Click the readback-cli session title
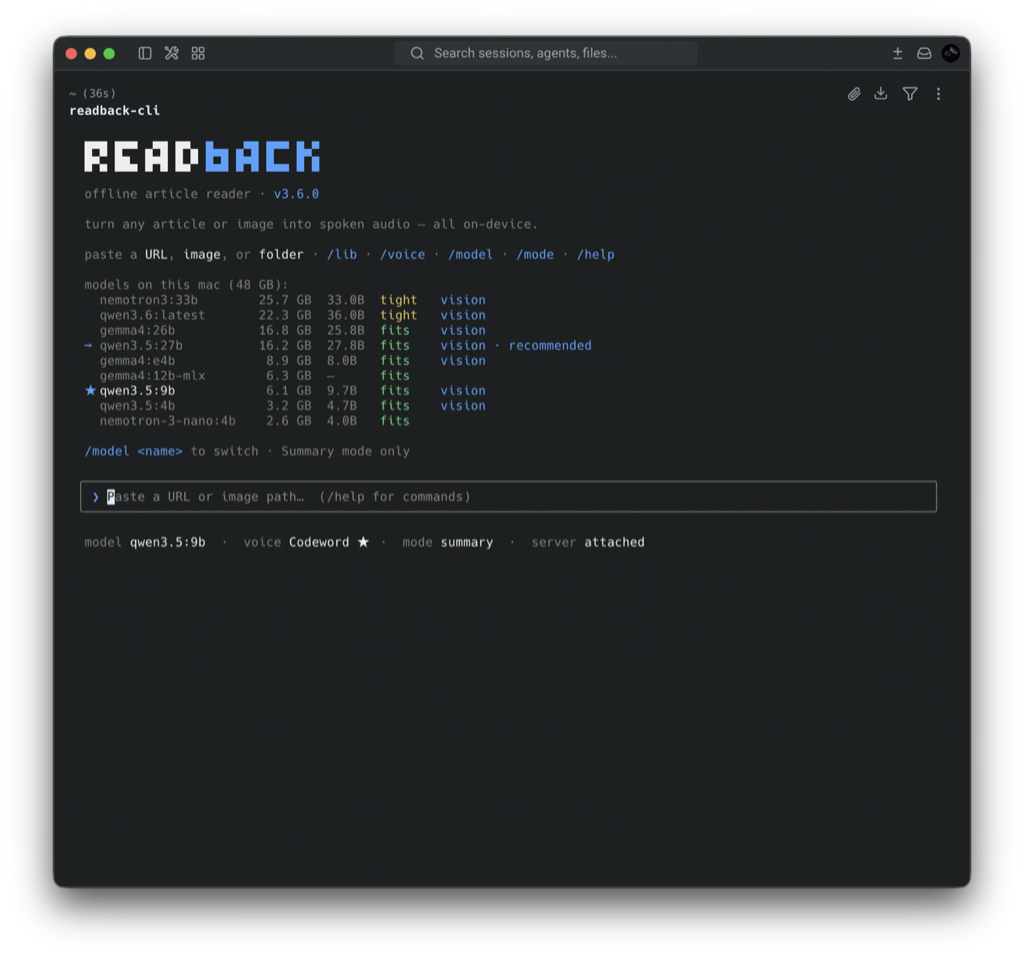1024x958 pixels. pyautogui.click(x=114, y=110)
